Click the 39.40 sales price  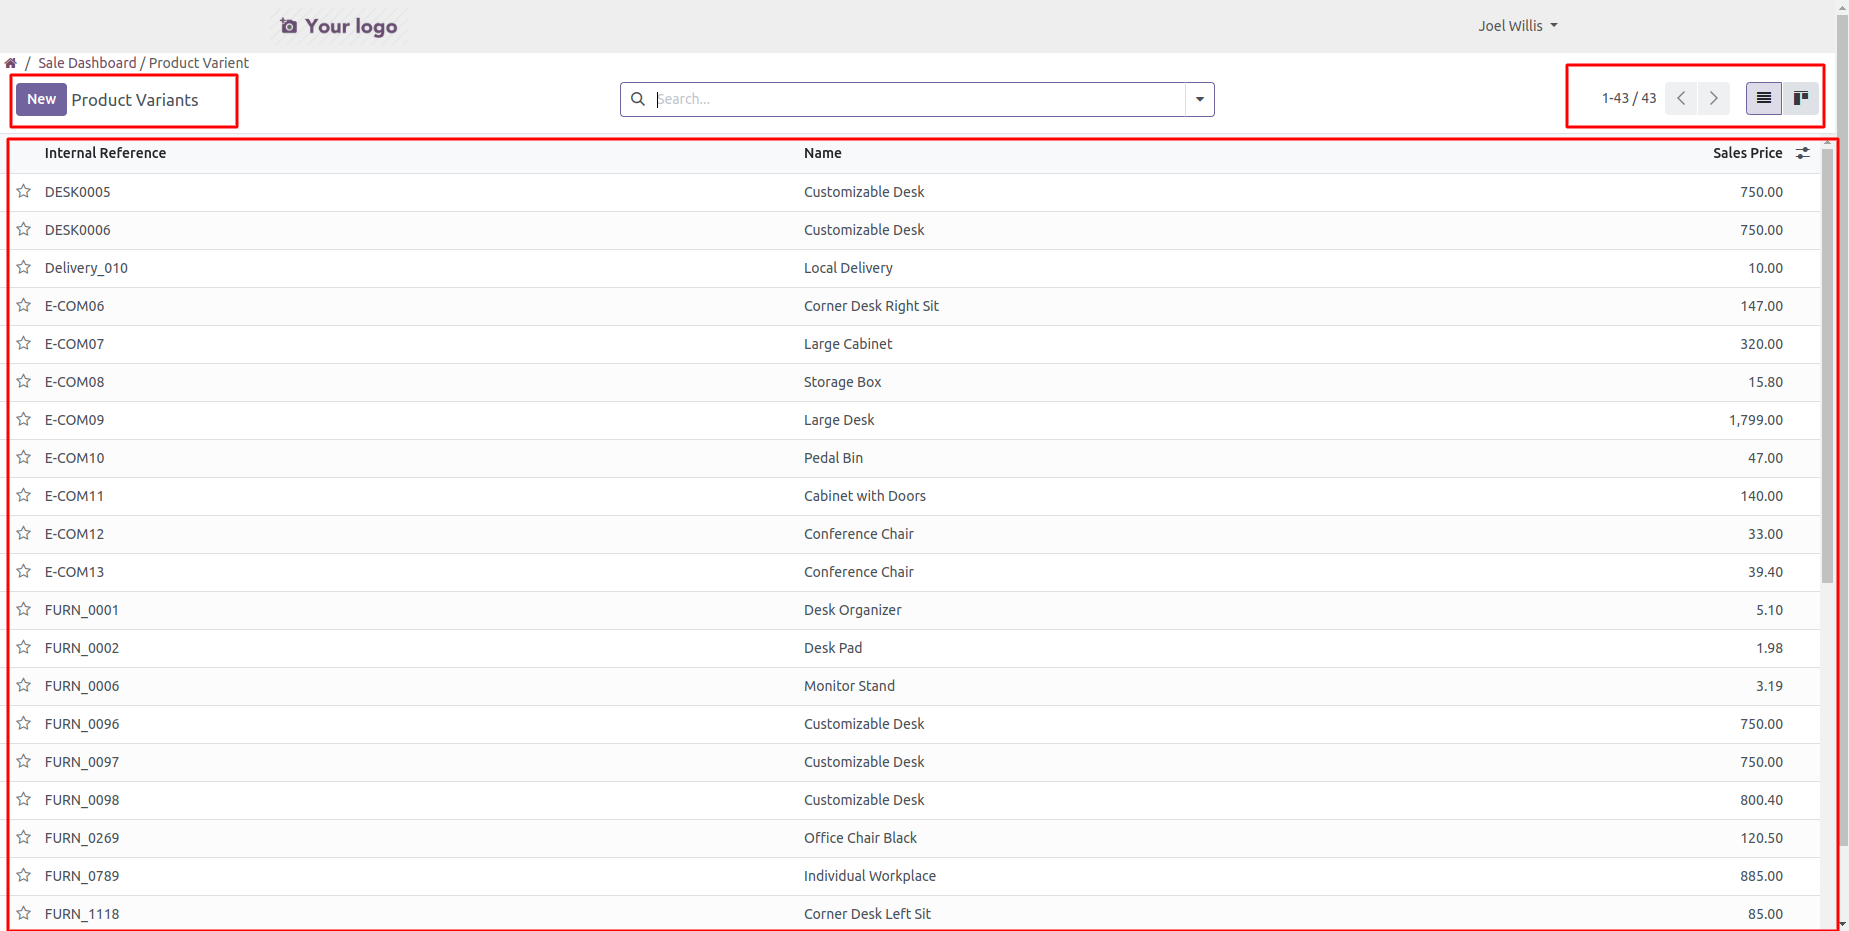click(1765, 572)
